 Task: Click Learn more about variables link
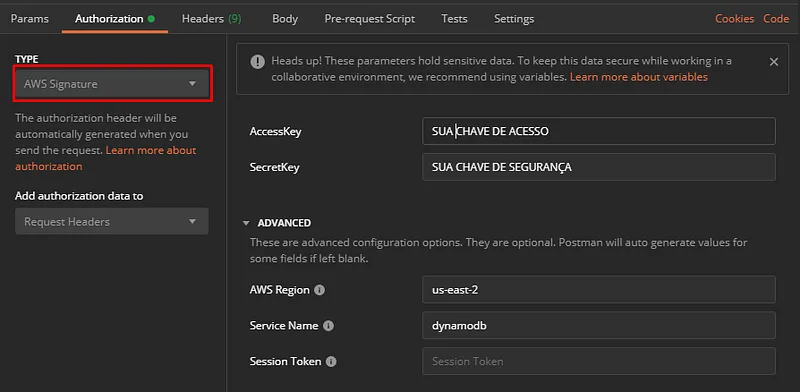tap(639, 77)
